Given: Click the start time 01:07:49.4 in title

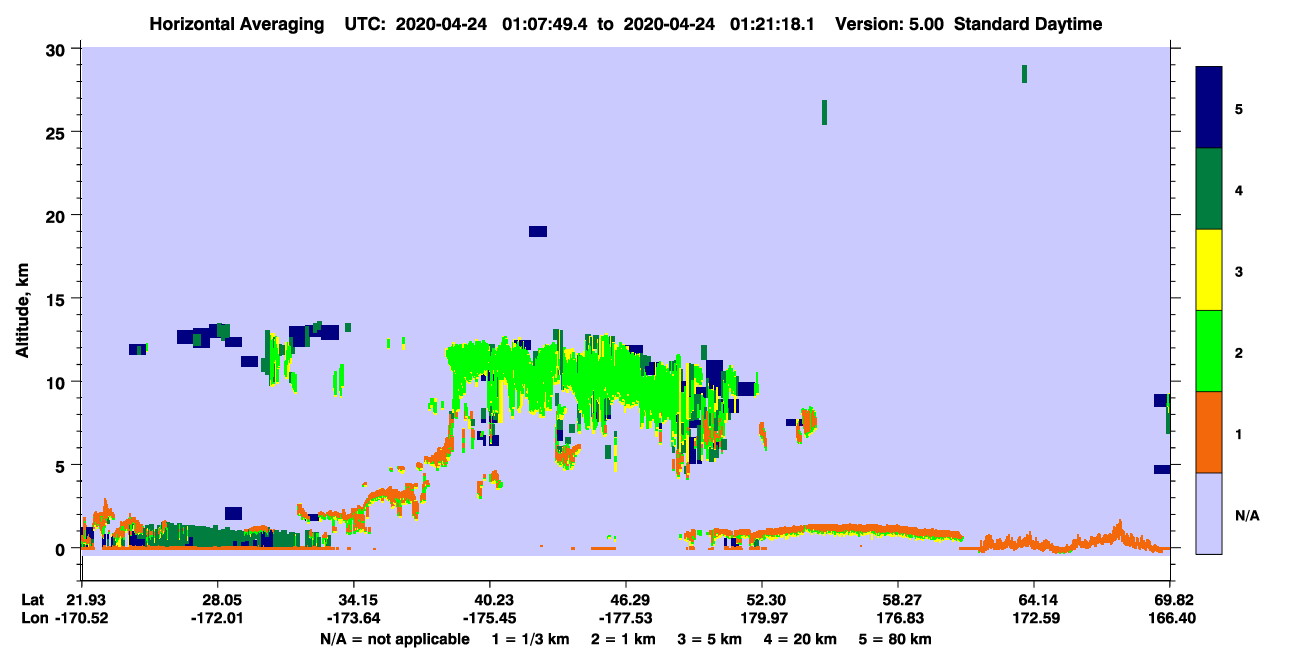Looking at the screenshot, I should 545,24.
